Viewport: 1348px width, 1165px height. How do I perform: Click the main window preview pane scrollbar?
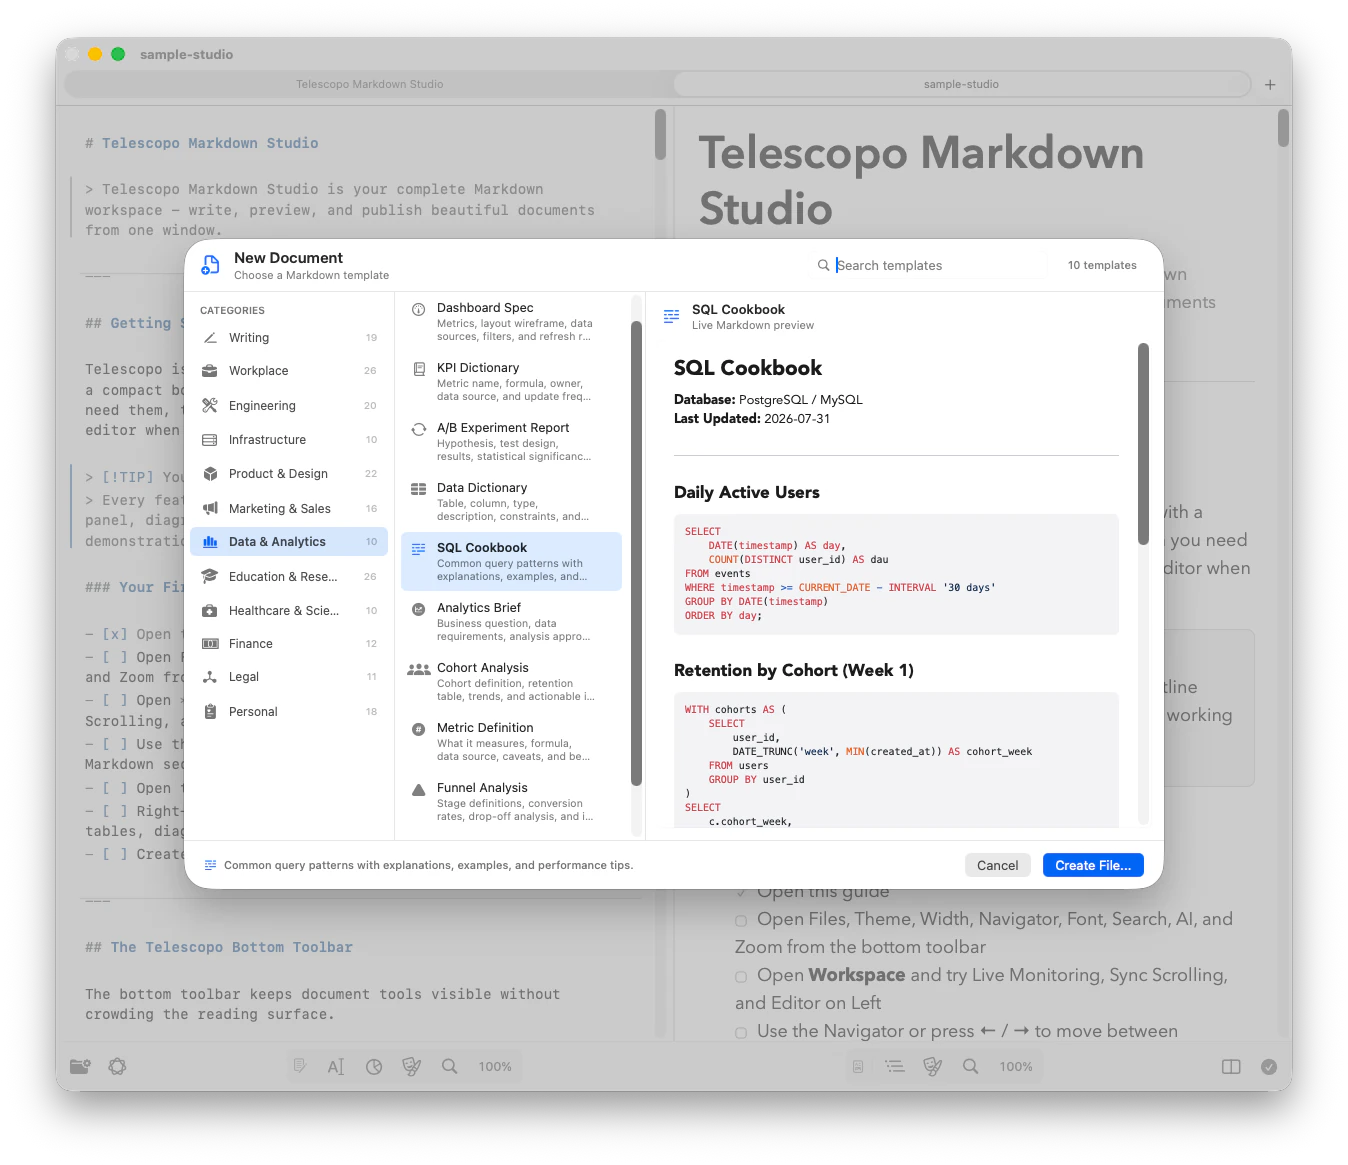pyautogui.click(x=1283, y=128)
